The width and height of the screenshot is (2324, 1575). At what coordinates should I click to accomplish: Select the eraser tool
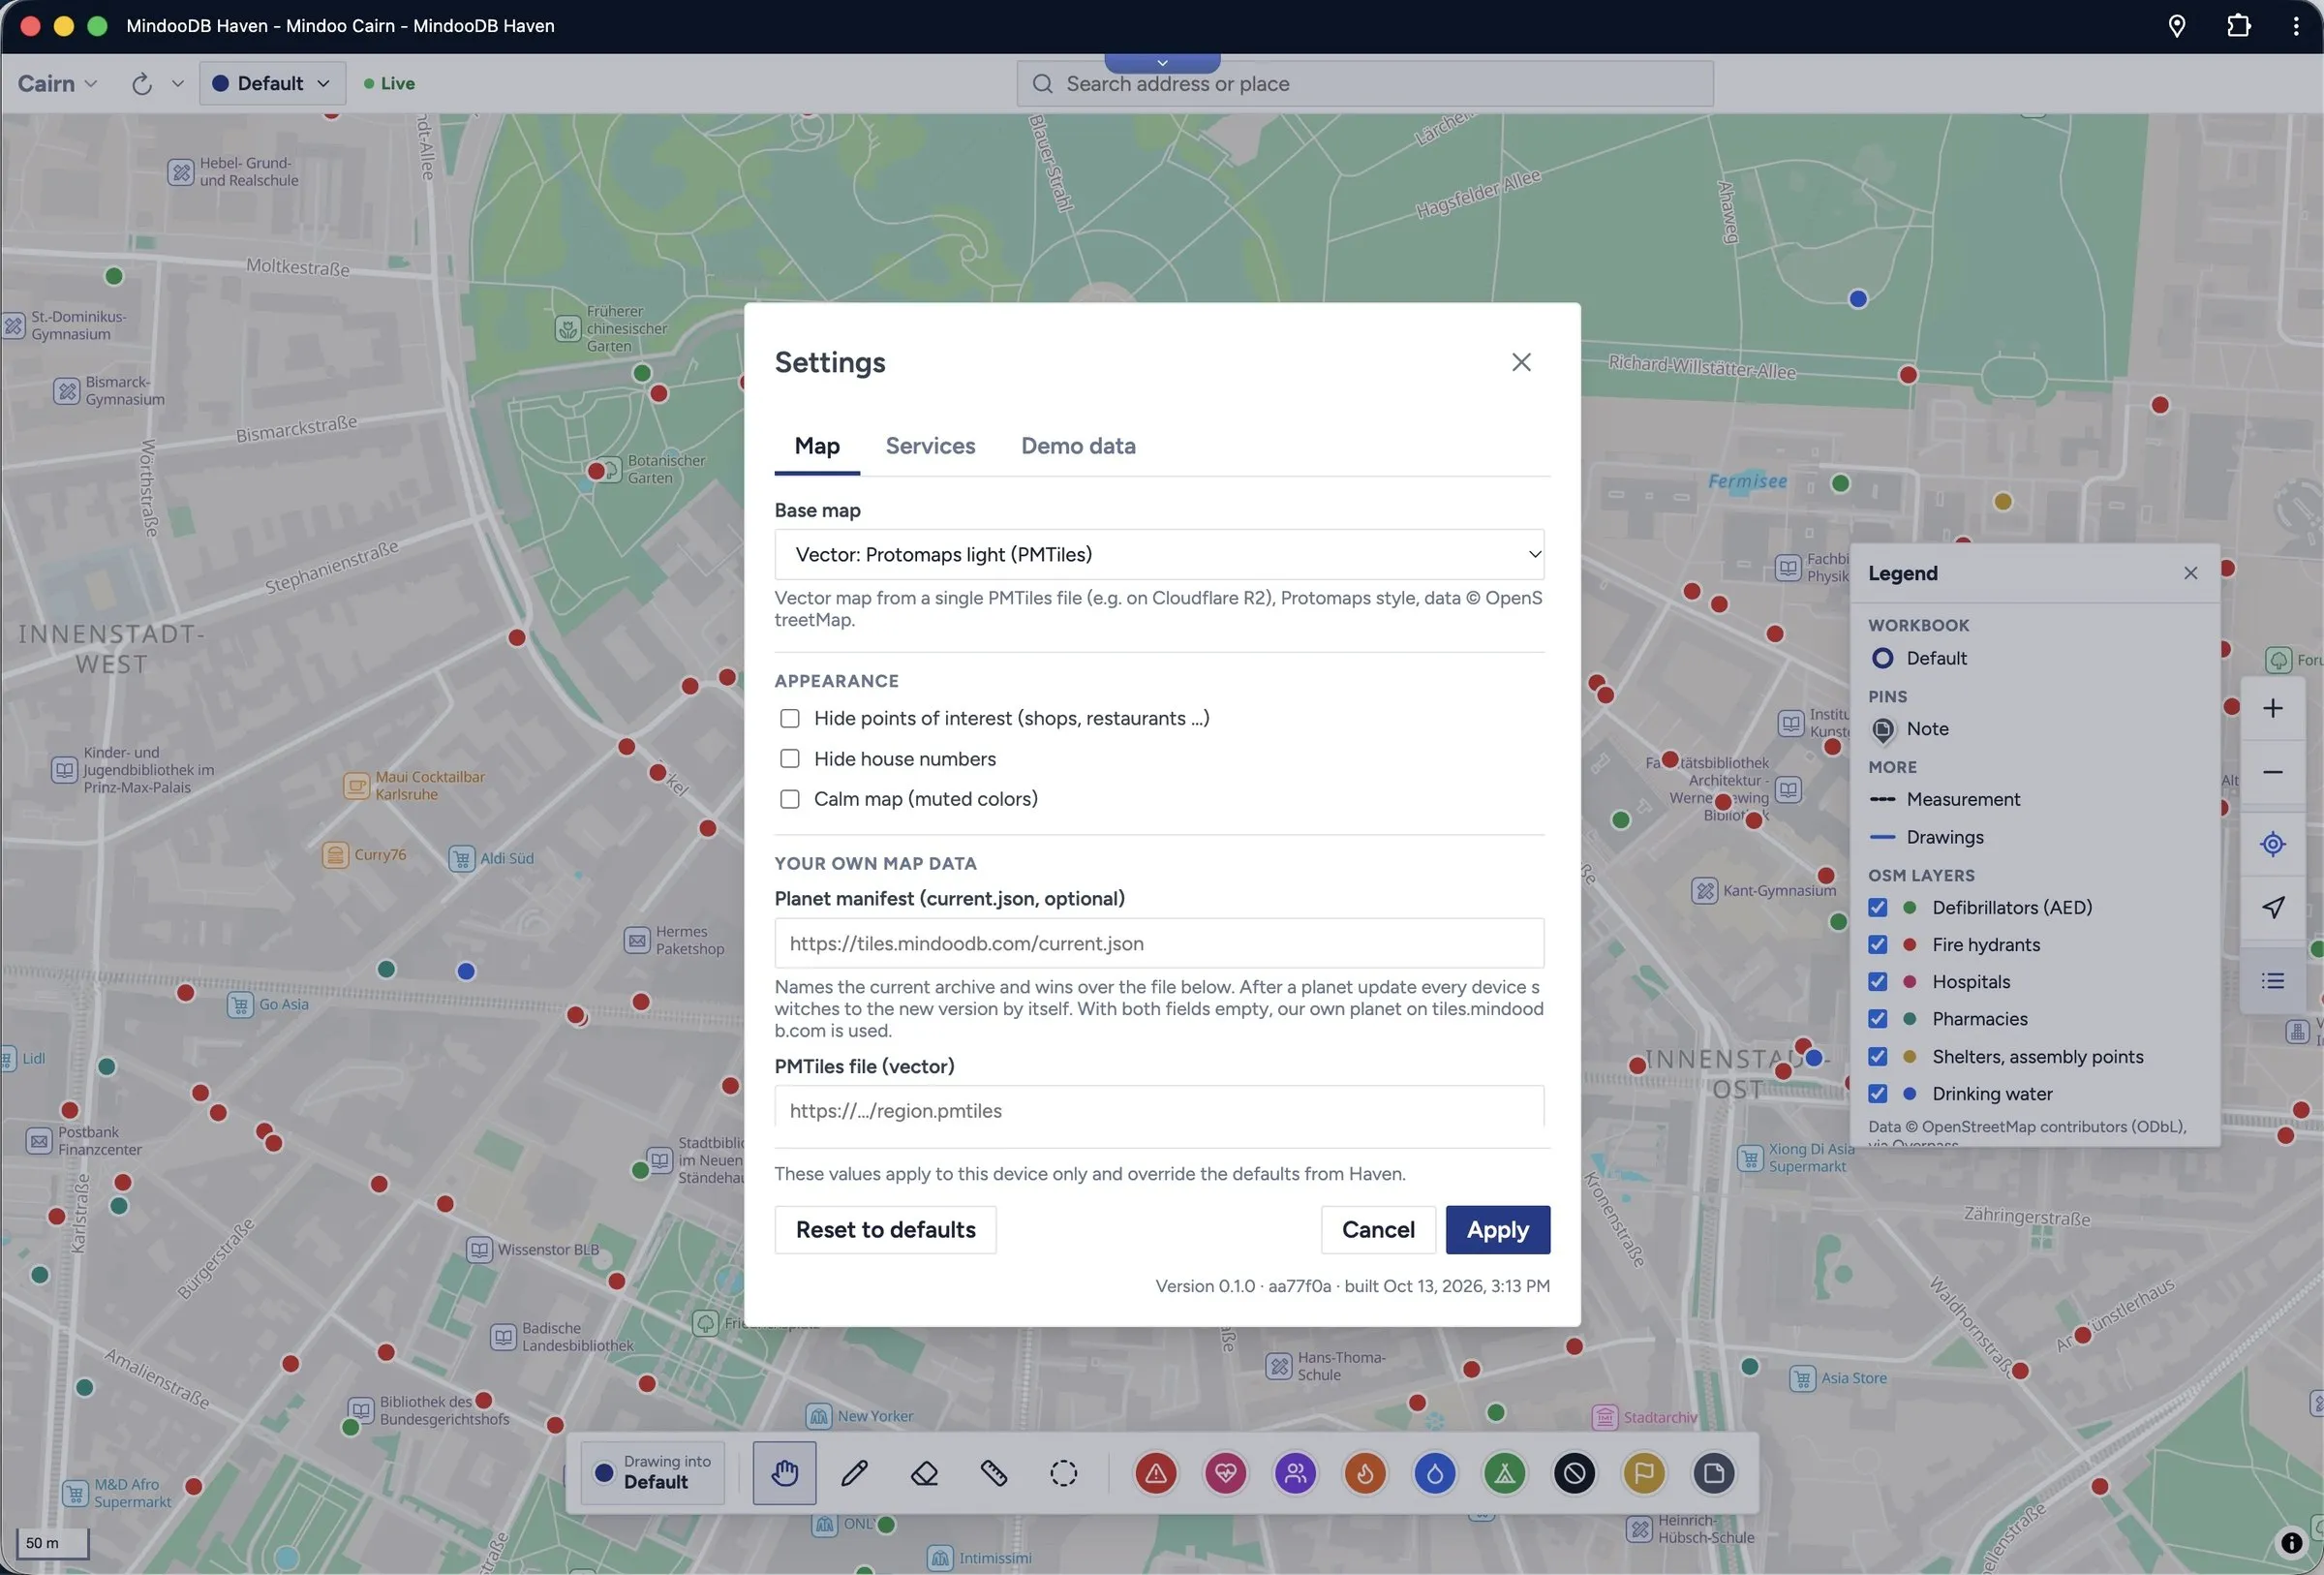[x=924, y=1473]
